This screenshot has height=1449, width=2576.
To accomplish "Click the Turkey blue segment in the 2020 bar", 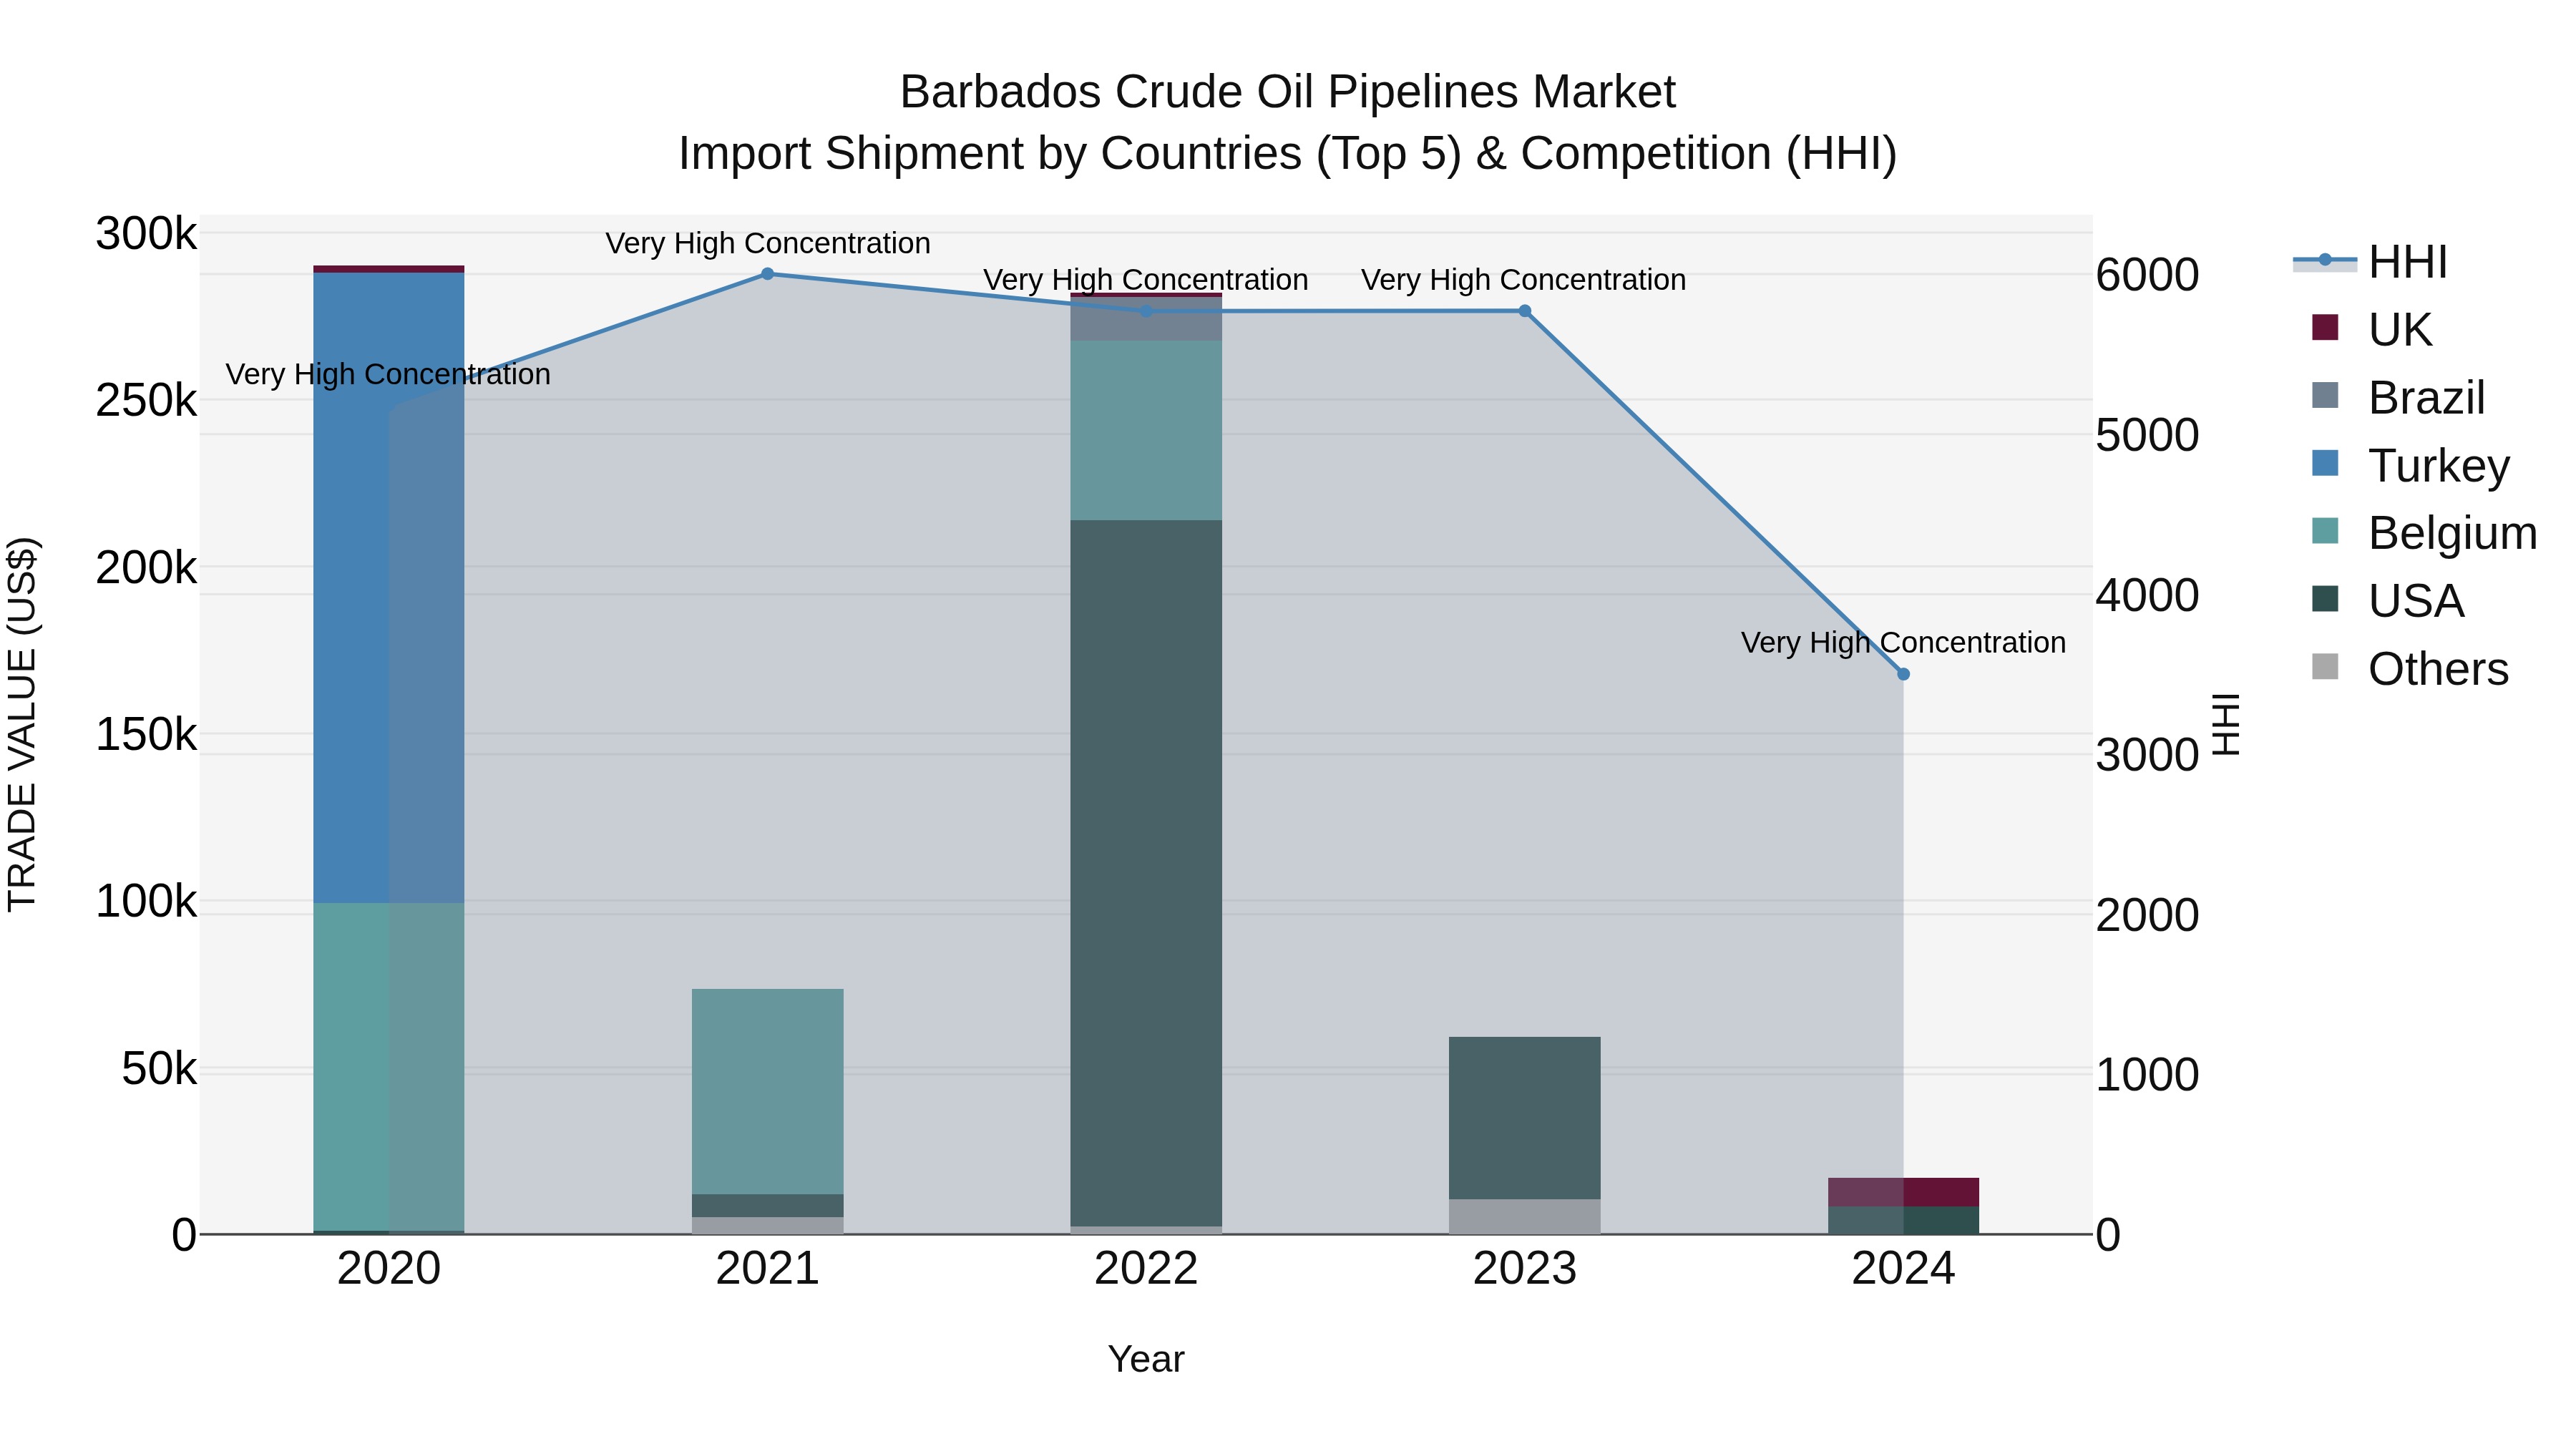I will tap(389, 588).
